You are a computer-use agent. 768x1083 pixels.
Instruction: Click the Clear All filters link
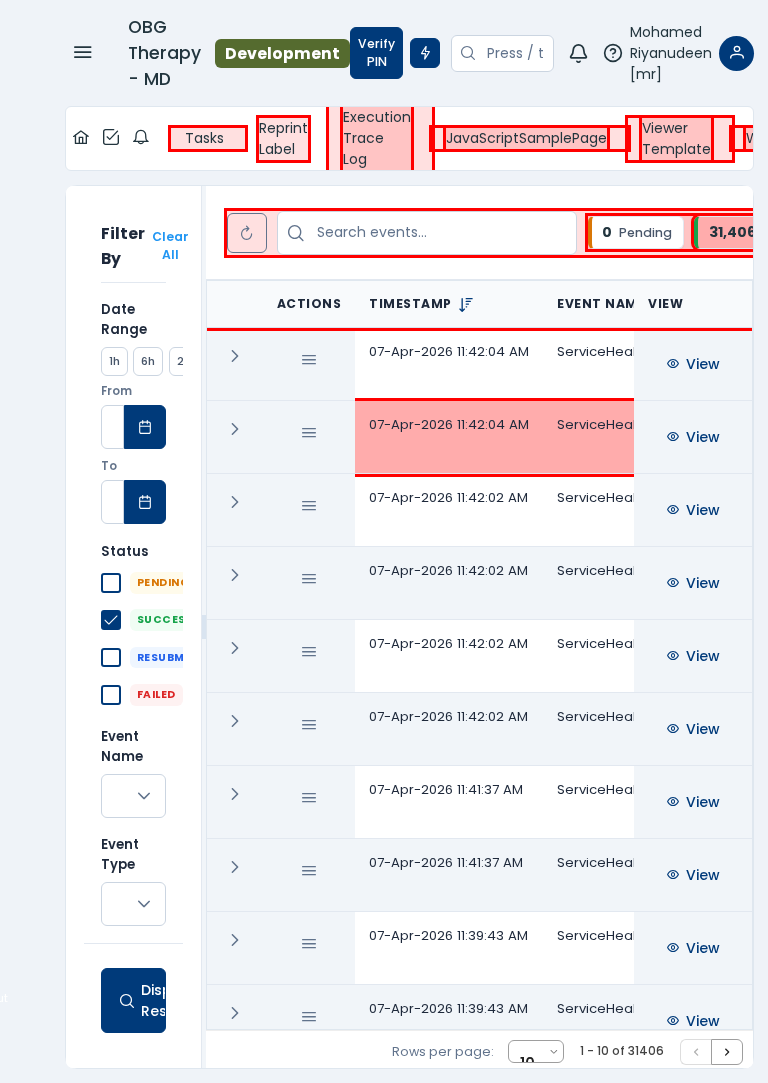170,246
